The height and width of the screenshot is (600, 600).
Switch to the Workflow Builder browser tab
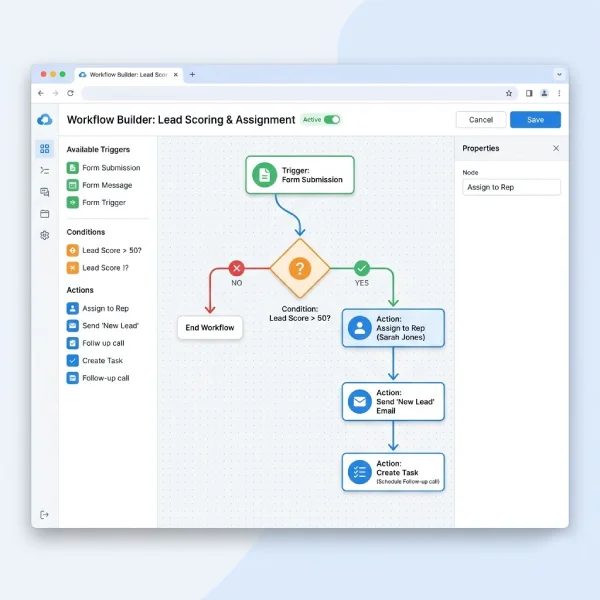129,75
